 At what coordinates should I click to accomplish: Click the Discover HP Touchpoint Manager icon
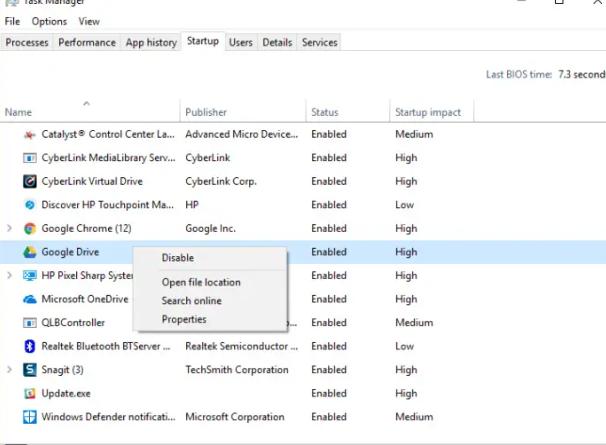tap(30, 205)
